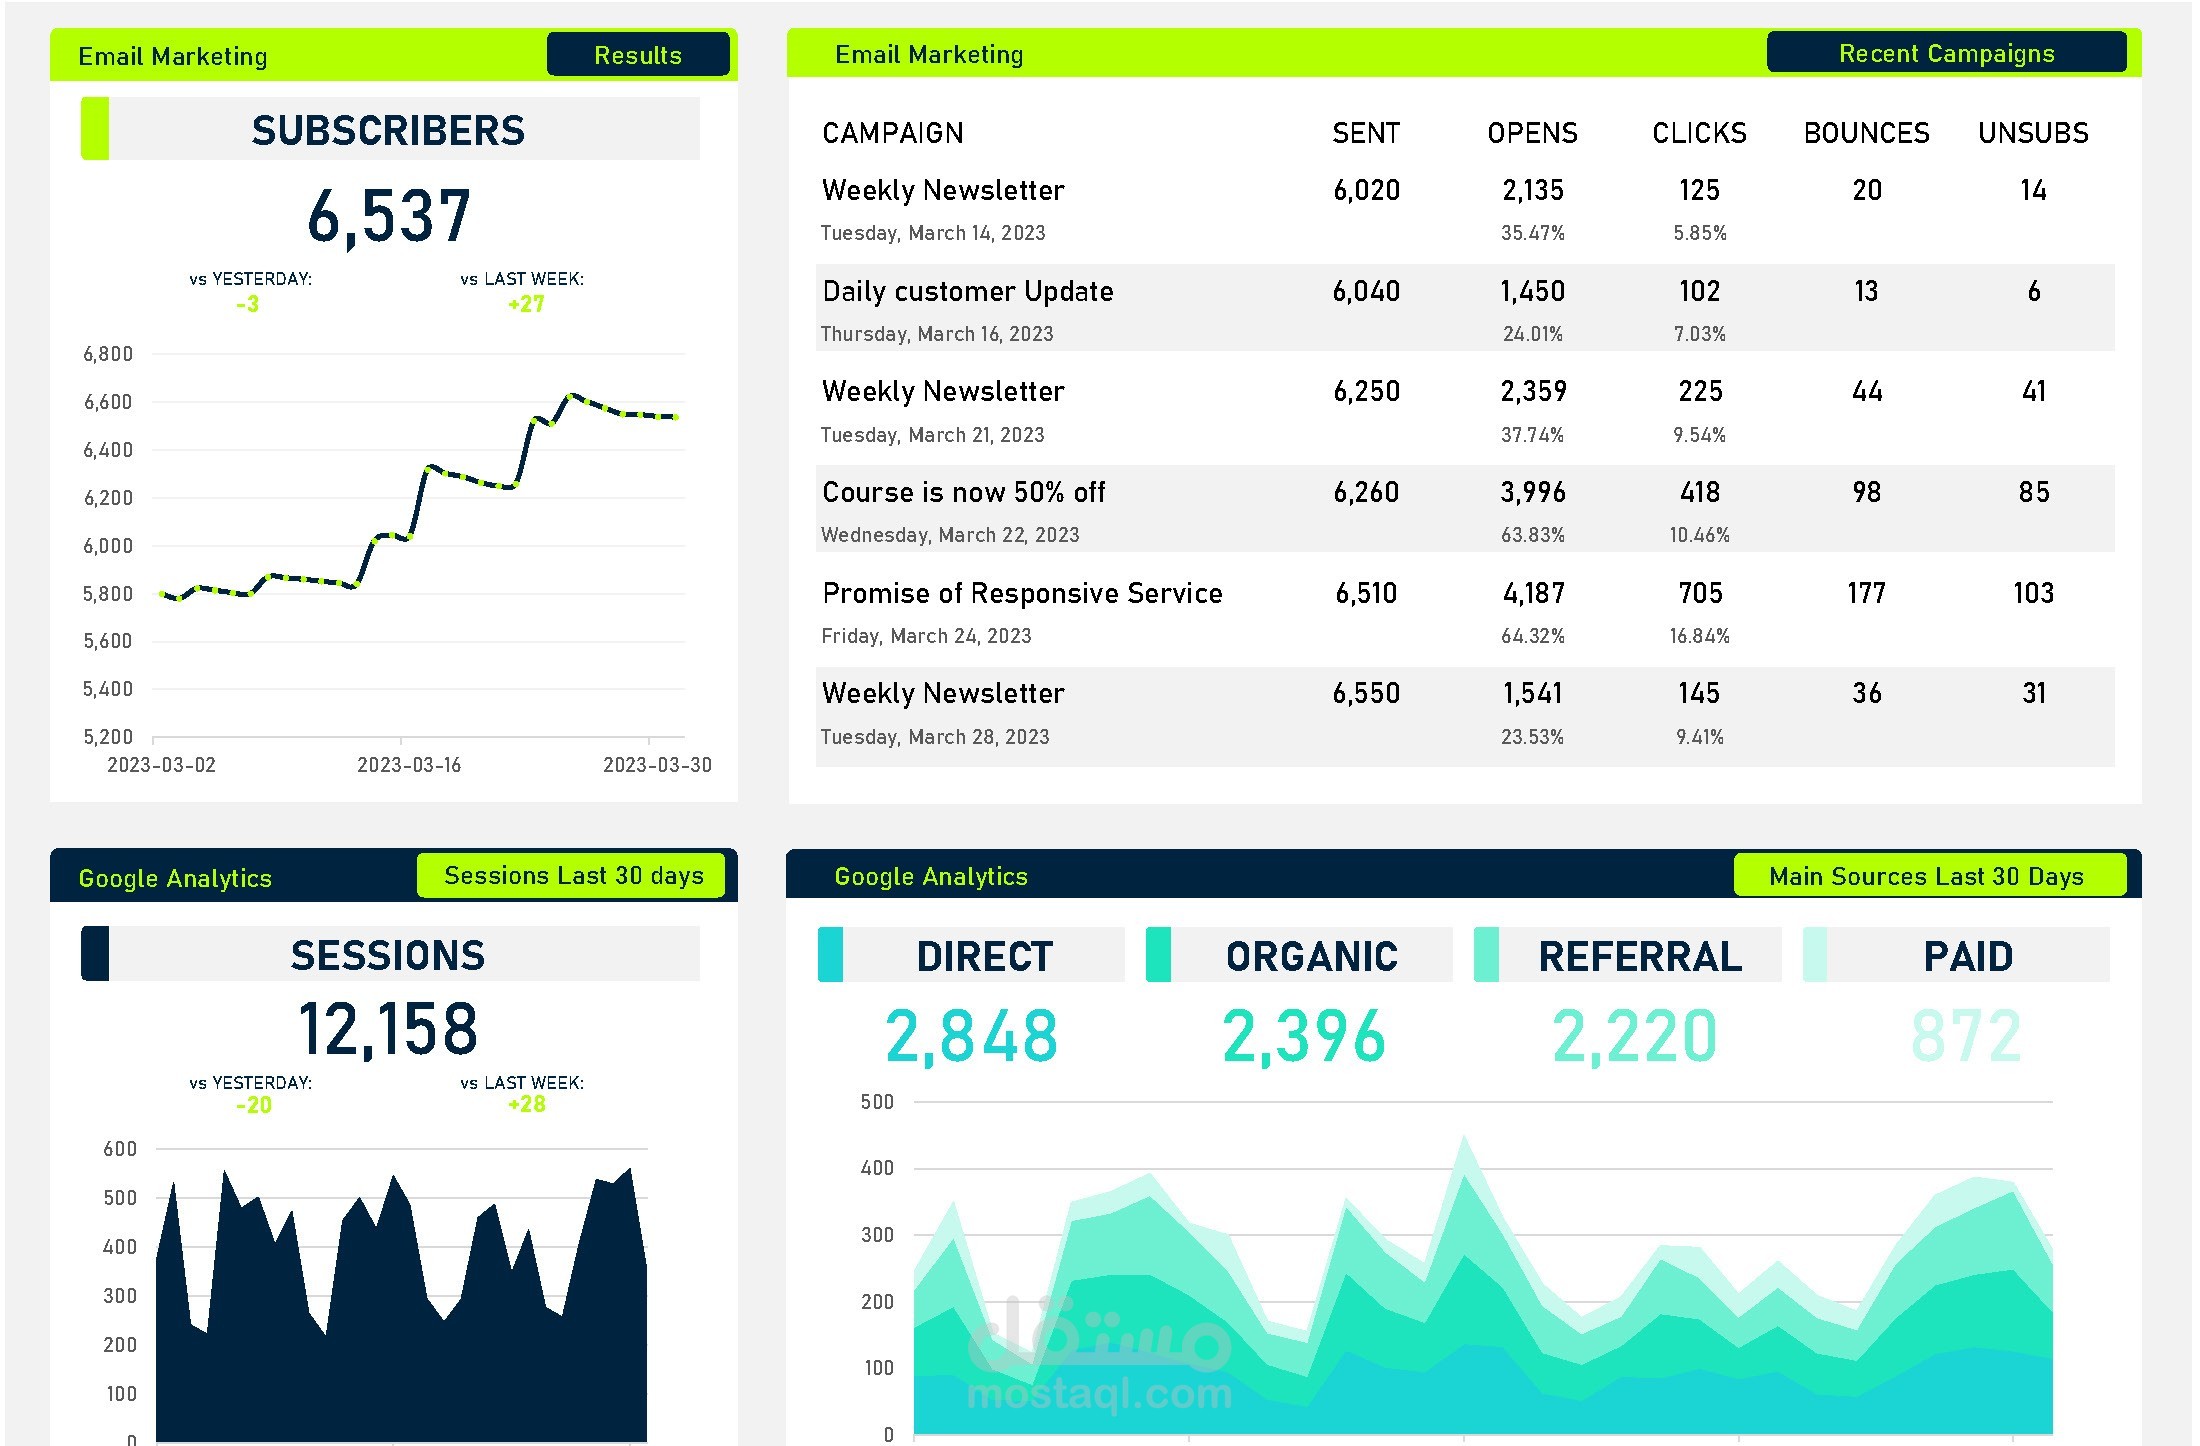Select the Daily customer Update row

[967, 291]
